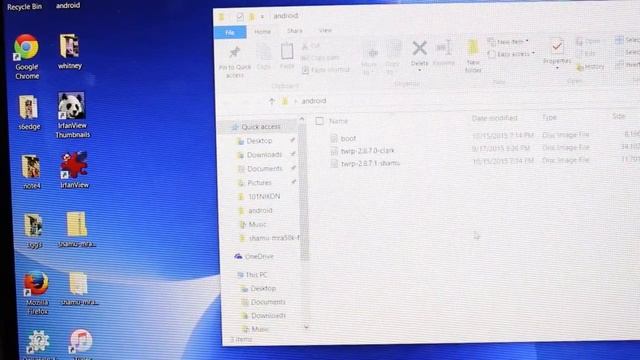The width and height of the screenshot is (640, 360).
Task: Click navigation pane scroll-down arrow
Action: point(306,327)
